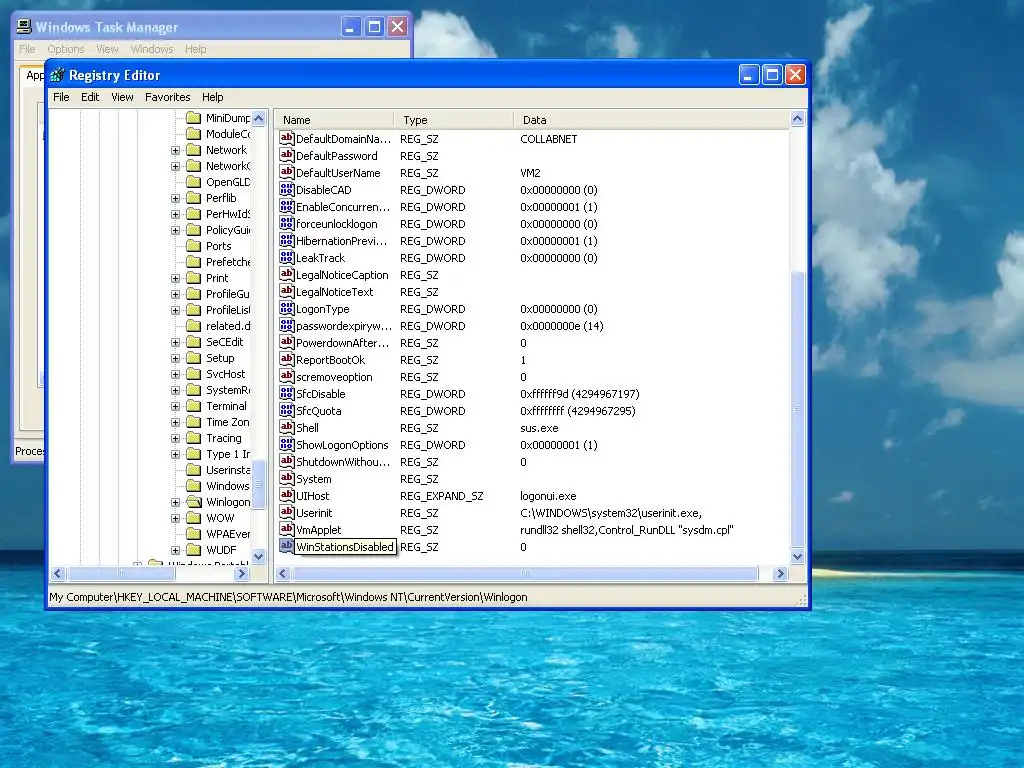Sort values by the Data column header
Screen dimensions: 1024x768
651,120
